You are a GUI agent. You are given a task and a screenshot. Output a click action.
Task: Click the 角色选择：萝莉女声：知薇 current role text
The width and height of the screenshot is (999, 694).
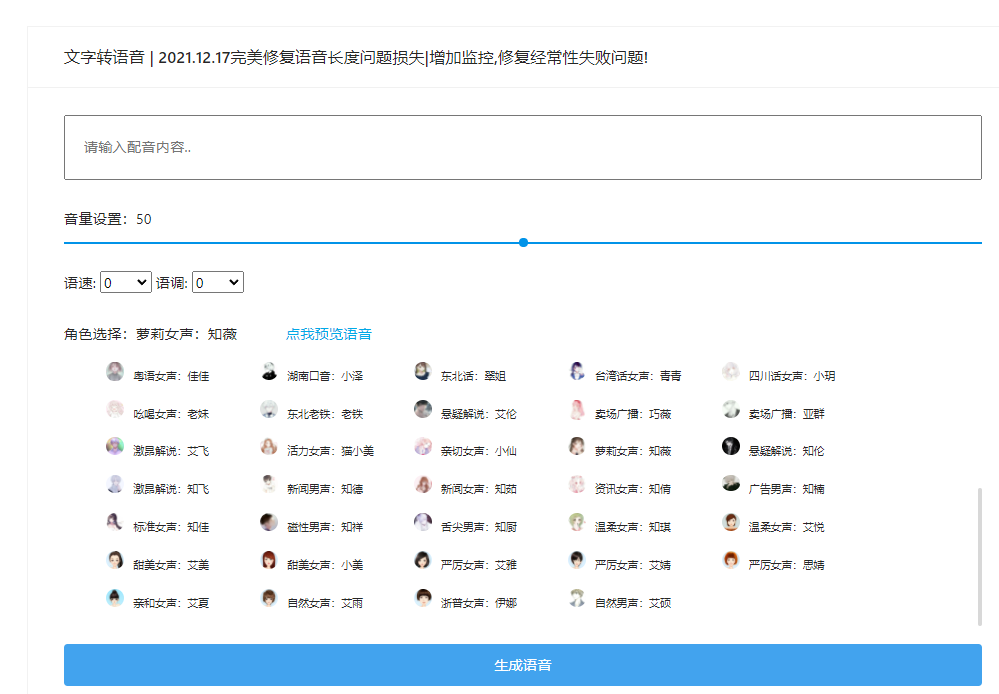[x=150, y=334]
